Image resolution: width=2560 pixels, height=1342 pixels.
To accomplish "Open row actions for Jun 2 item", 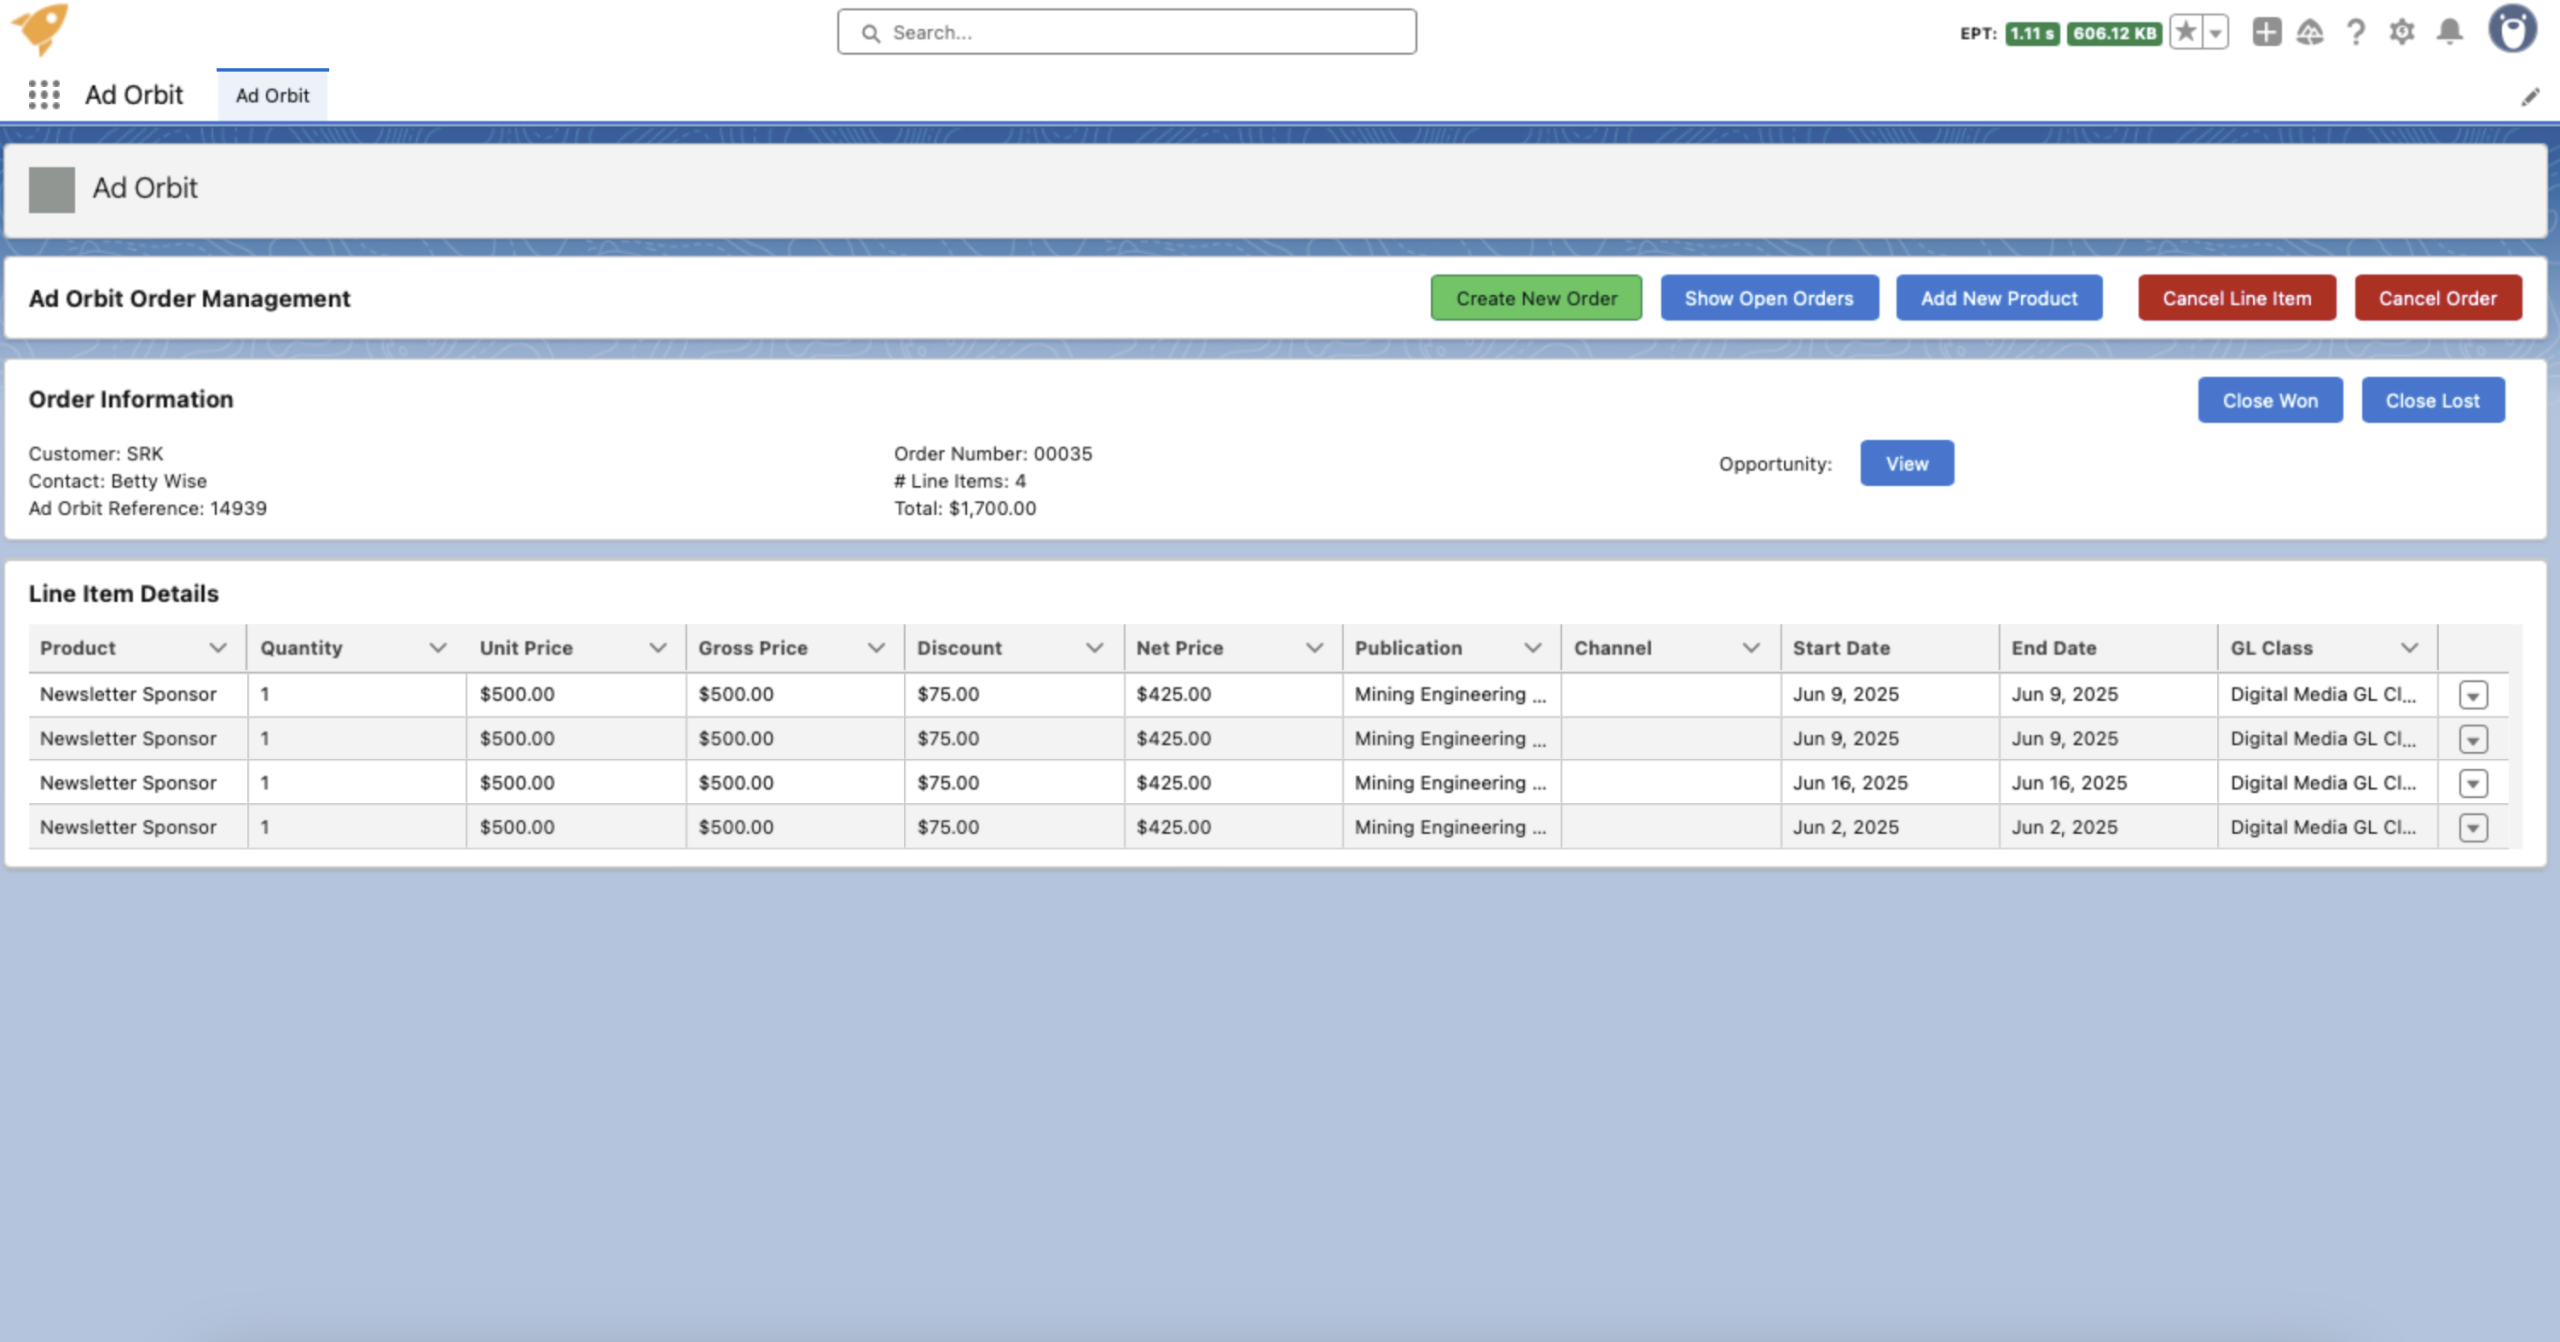I will [x=2473, y=828].
